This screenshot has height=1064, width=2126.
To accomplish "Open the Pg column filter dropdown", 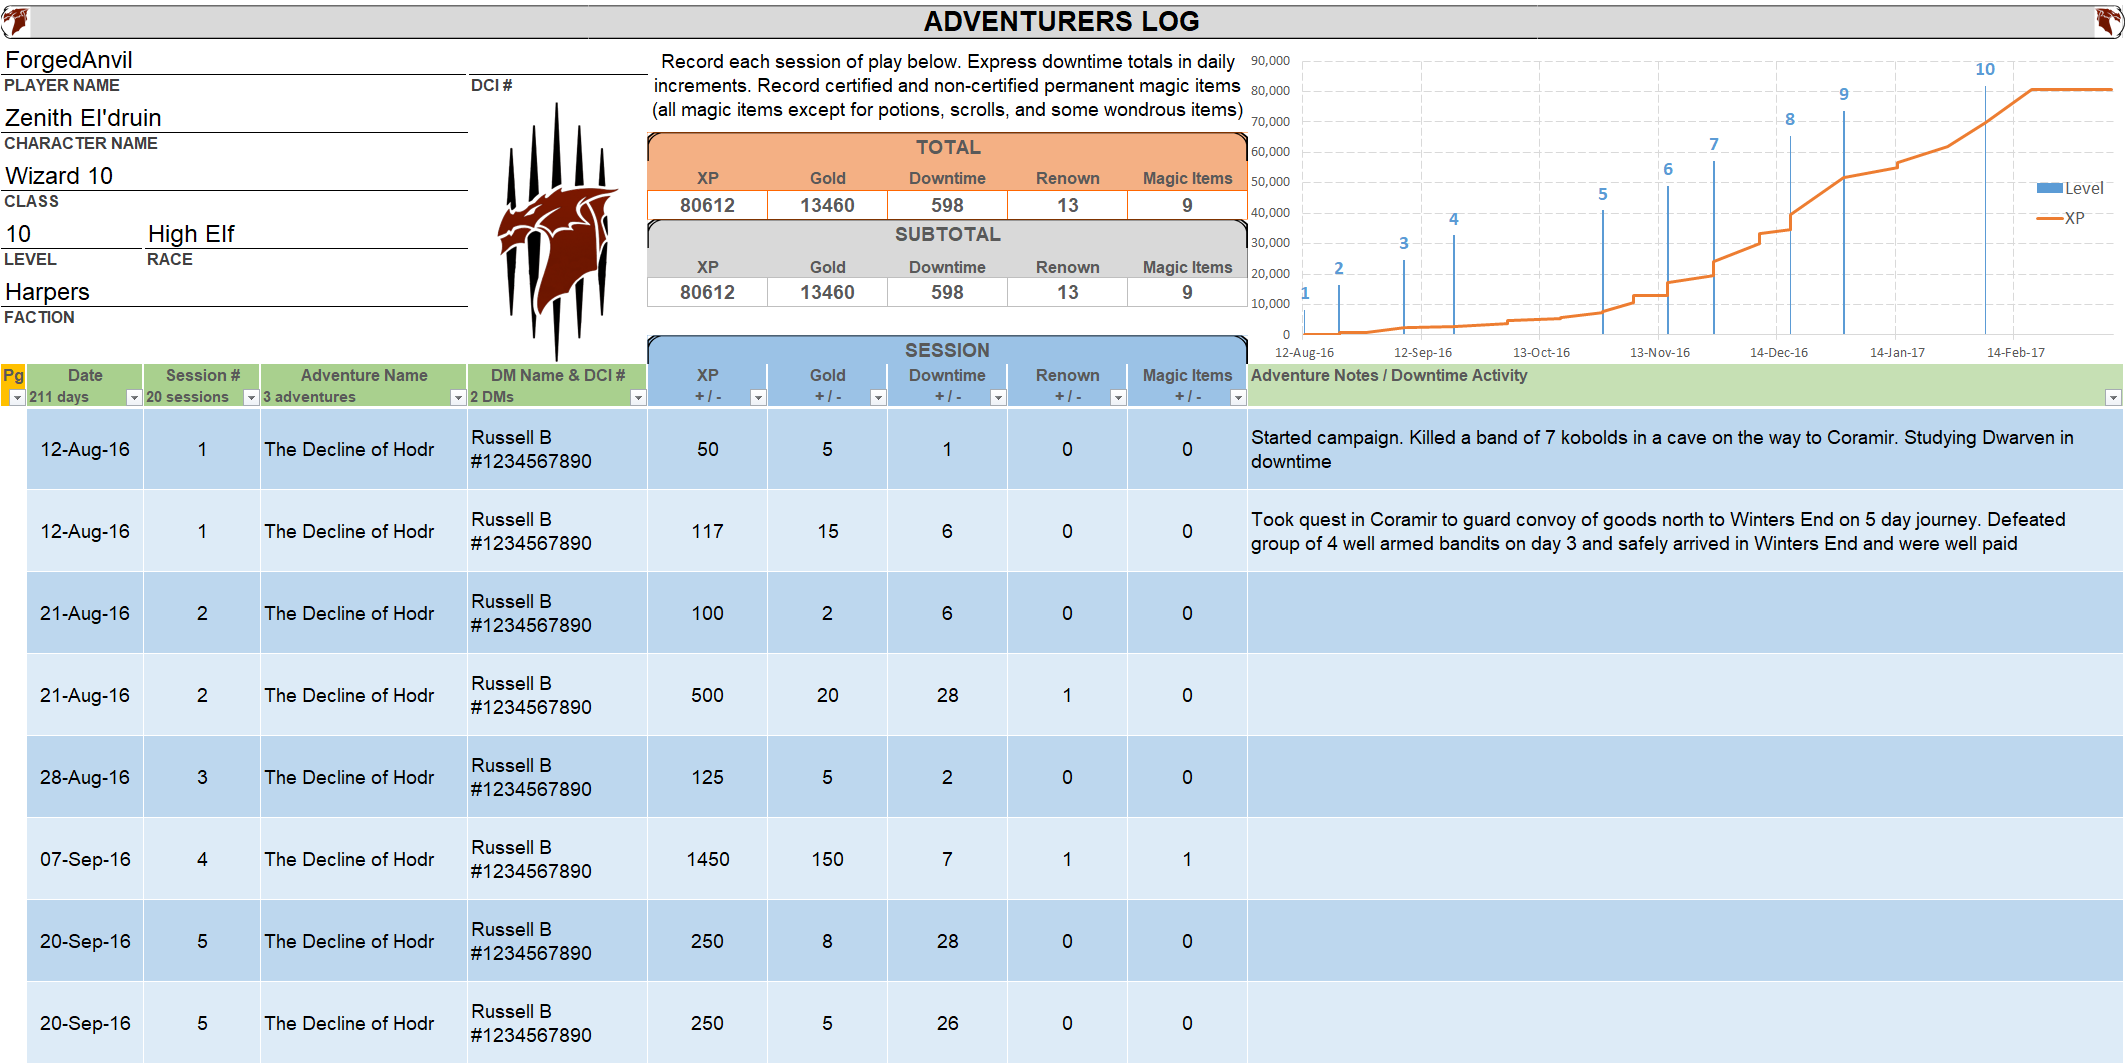I will 17,398.
